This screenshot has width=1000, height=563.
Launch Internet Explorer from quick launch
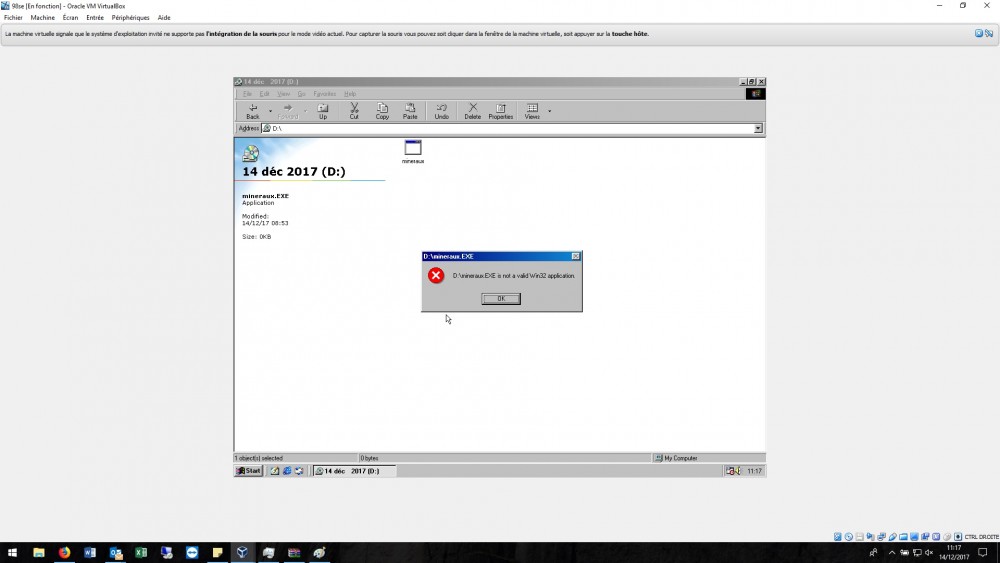(x=287, y=471)
